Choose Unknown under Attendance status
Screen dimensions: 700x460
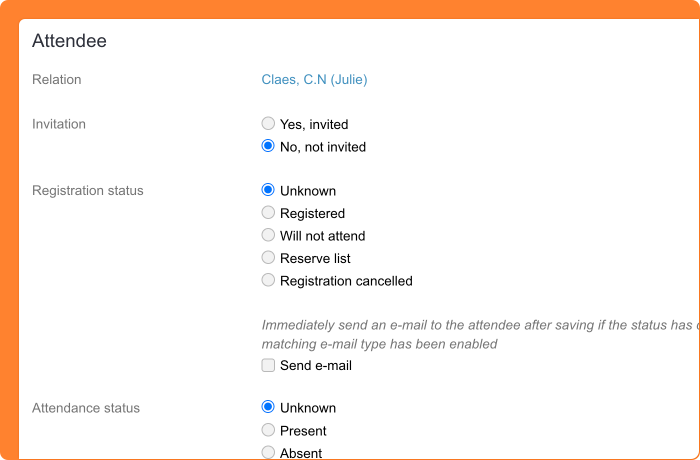pos(268,407)
